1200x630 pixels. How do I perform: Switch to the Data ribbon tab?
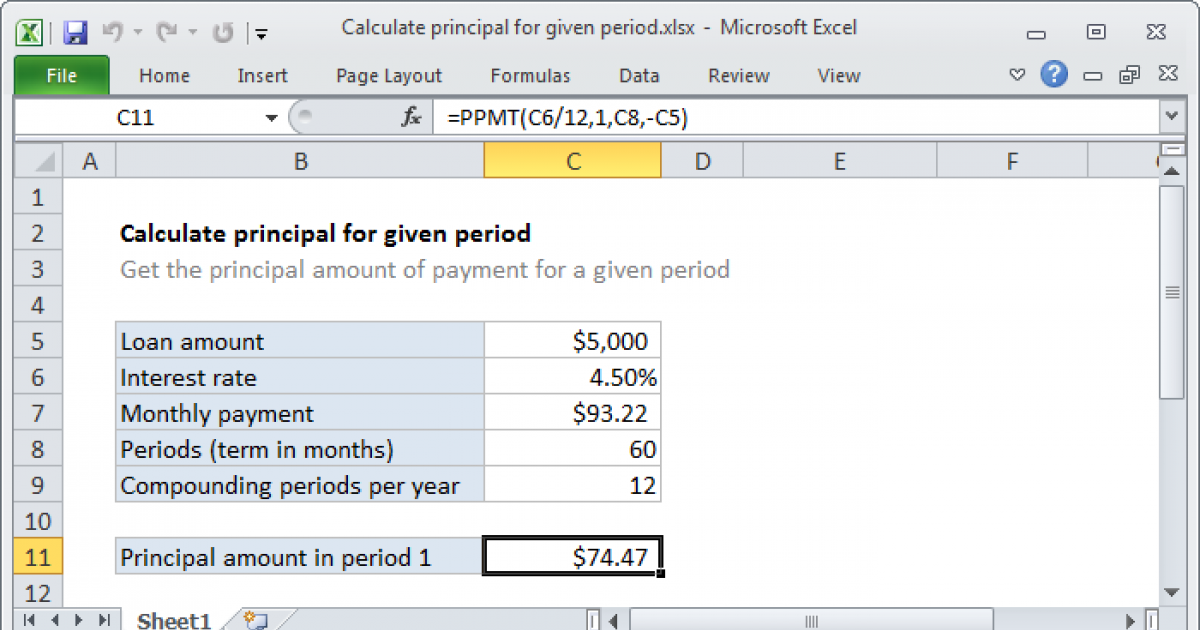point(639,76)
